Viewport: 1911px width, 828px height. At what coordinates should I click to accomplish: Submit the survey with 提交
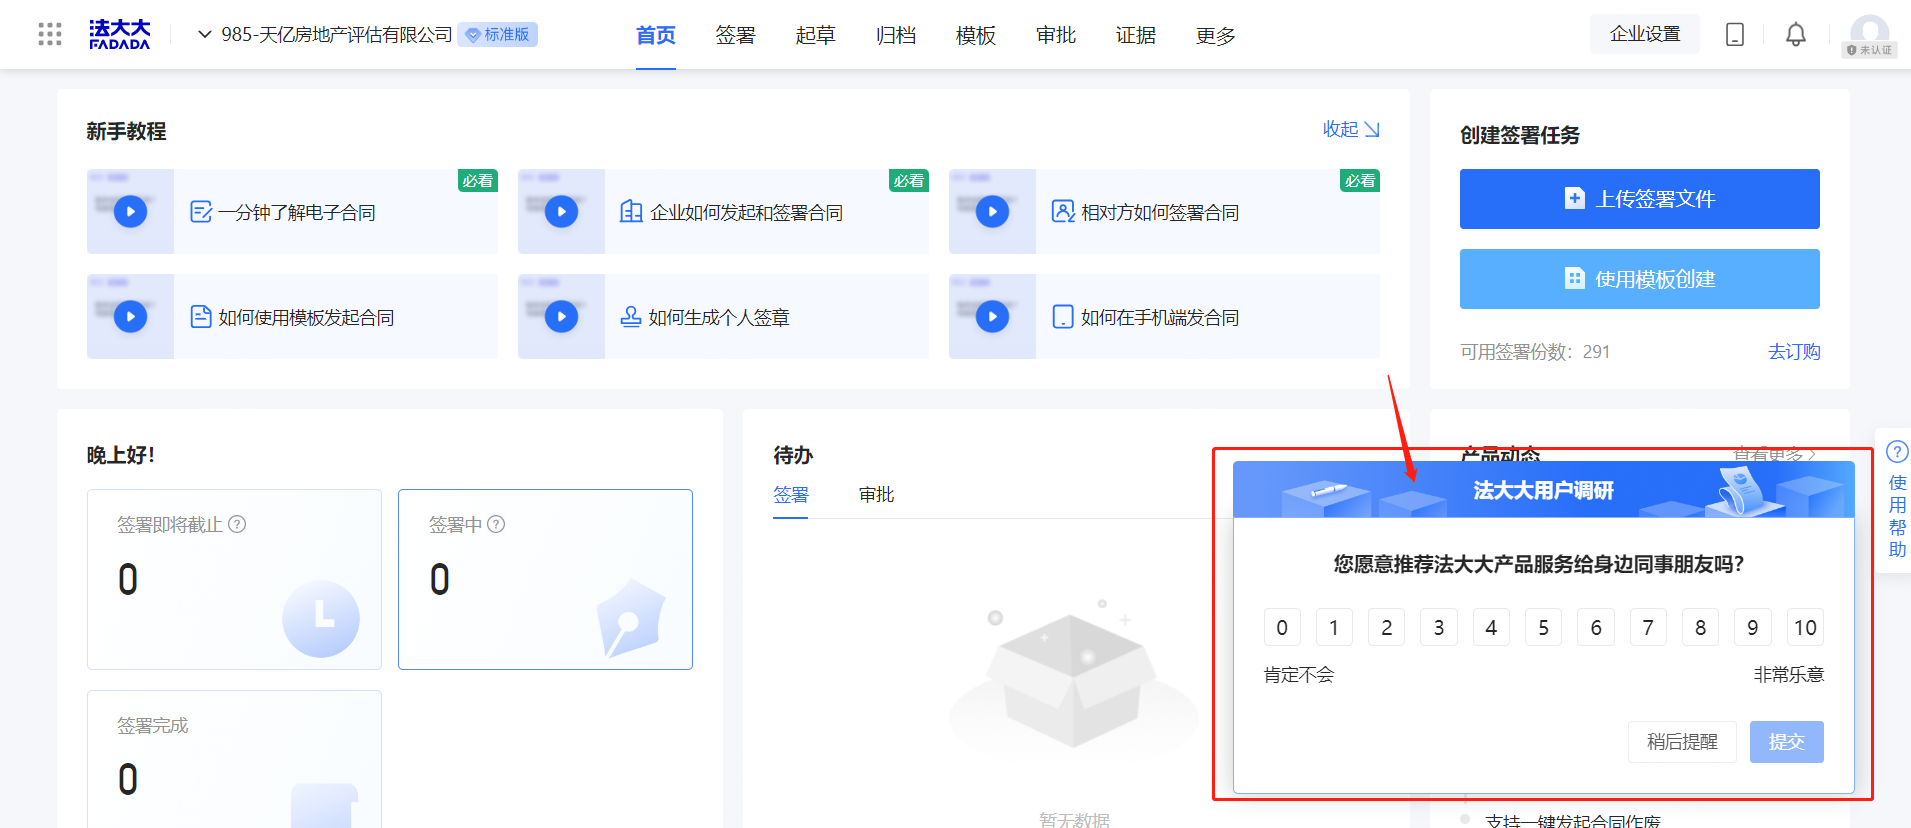(1786, 742)
